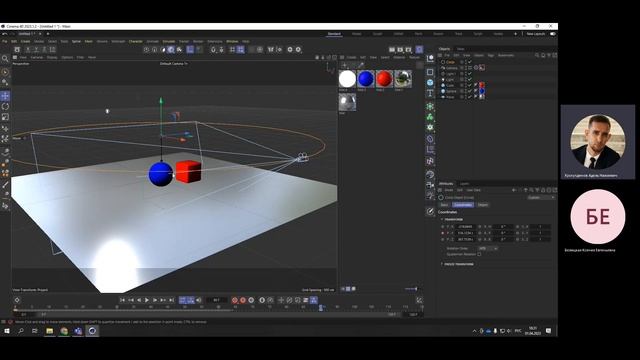
Task: Click the new material plus icon
Action: (x=344, y=65)
